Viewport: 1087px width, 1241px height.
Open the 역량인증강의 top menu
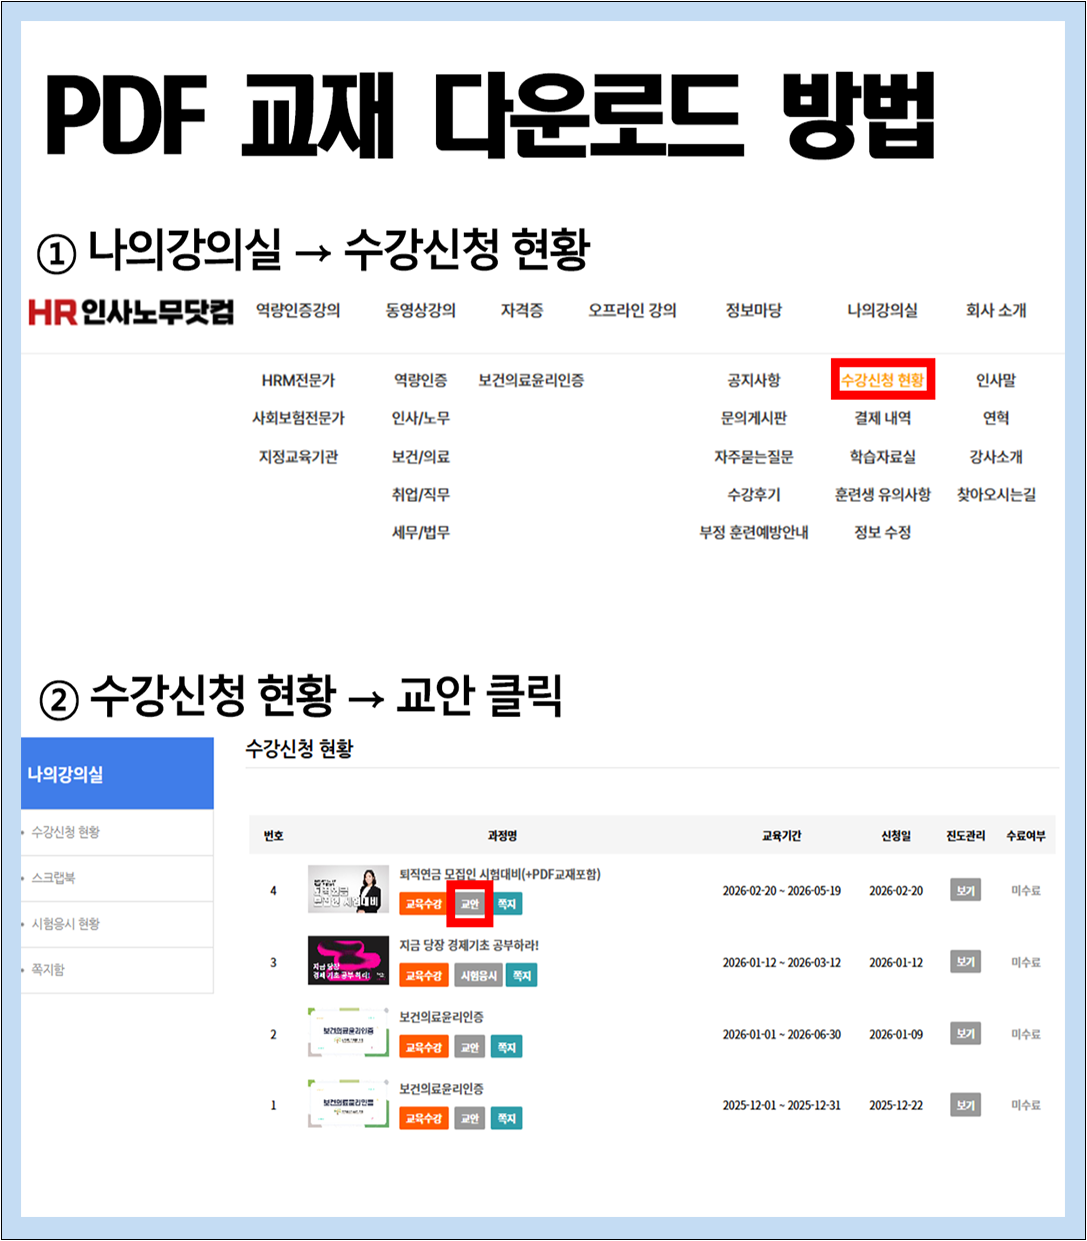[x=298, y=311]
